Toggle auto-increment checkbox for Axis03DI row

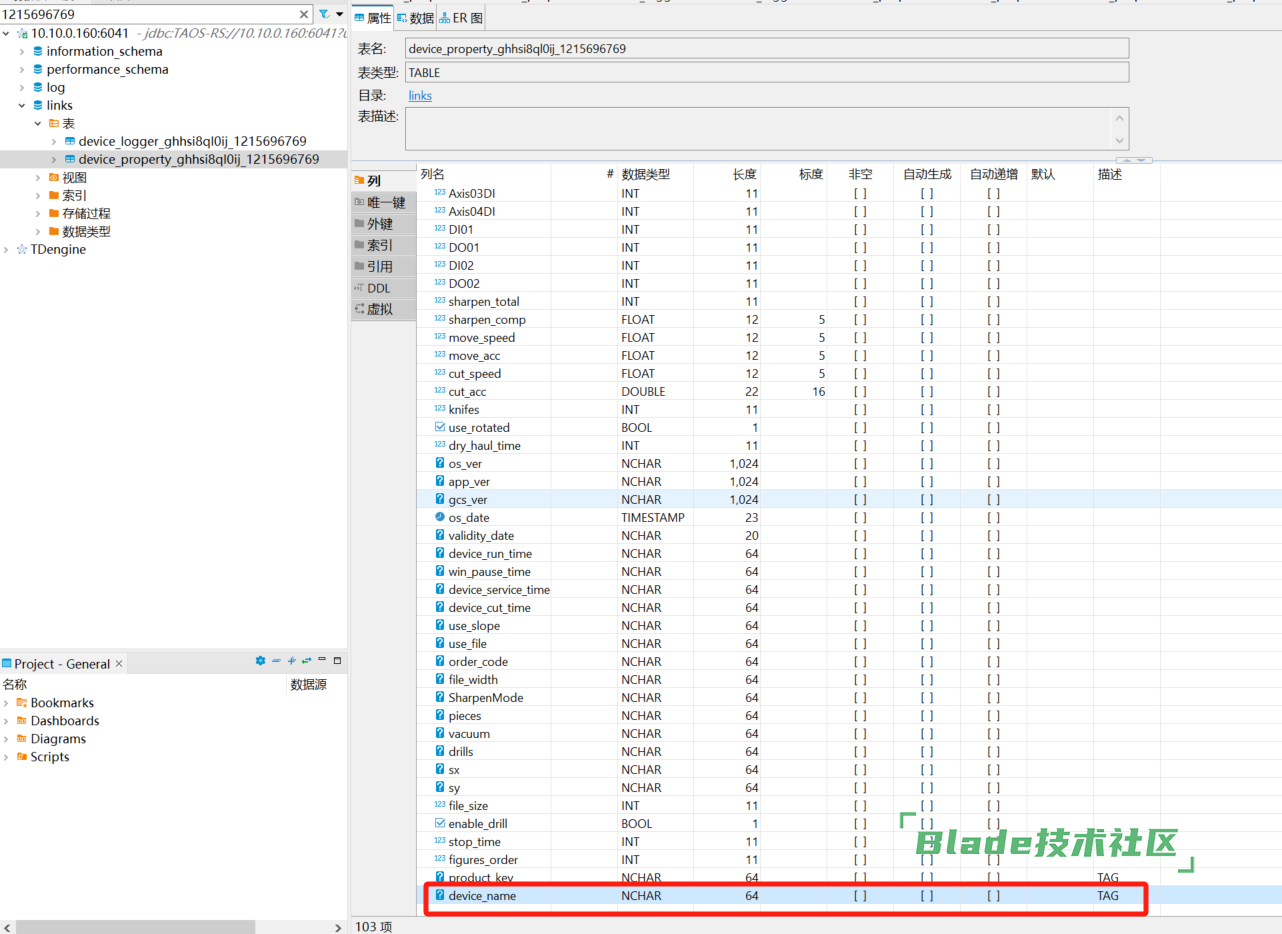pyautogui.click(x=993, y=194)
